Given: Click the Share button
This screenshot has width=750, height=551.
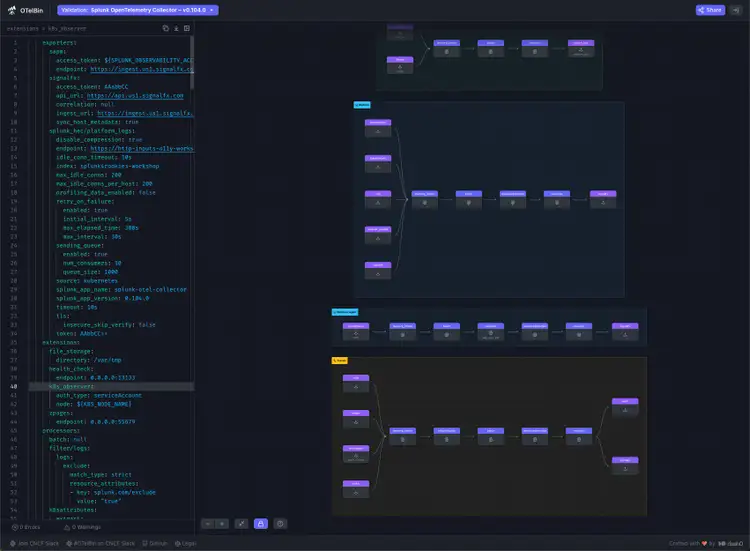Looking at the screenshot, I should coord(710,10).
